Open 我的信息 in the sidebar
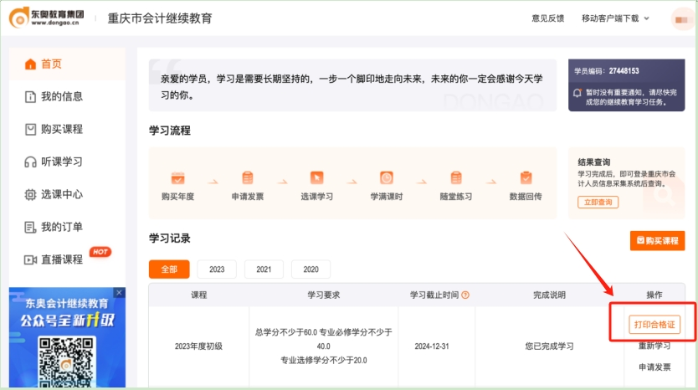The image size is (698, 390). 67,97
